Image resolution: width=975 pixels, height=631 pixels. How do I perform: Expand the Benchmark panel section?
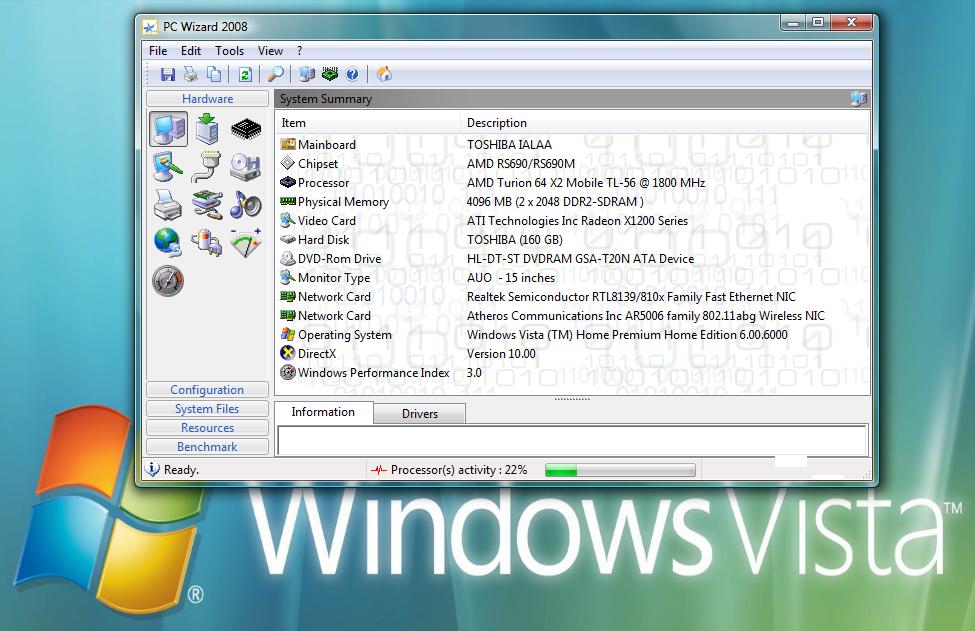pyautogui.click(x=207, y=447)
